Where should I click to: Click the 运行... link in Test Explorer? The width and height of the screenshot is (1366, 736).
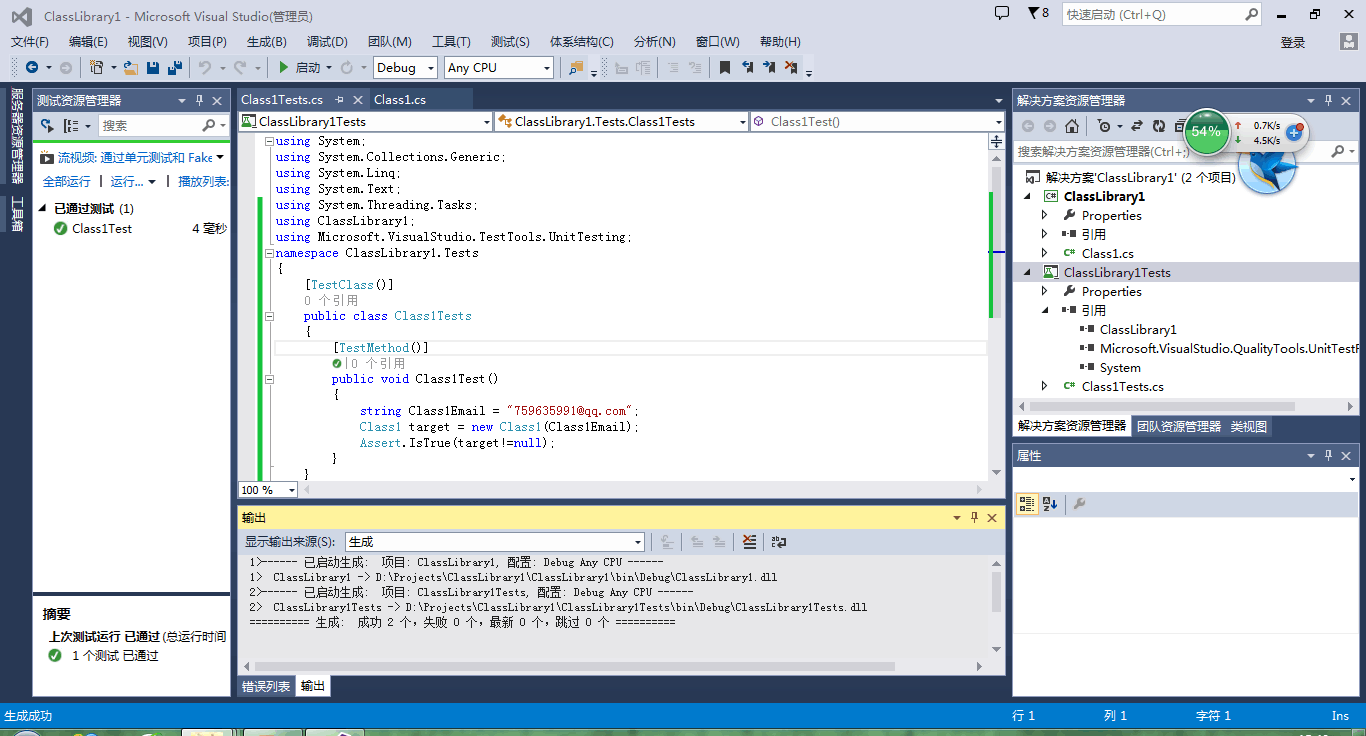[127, 181]
